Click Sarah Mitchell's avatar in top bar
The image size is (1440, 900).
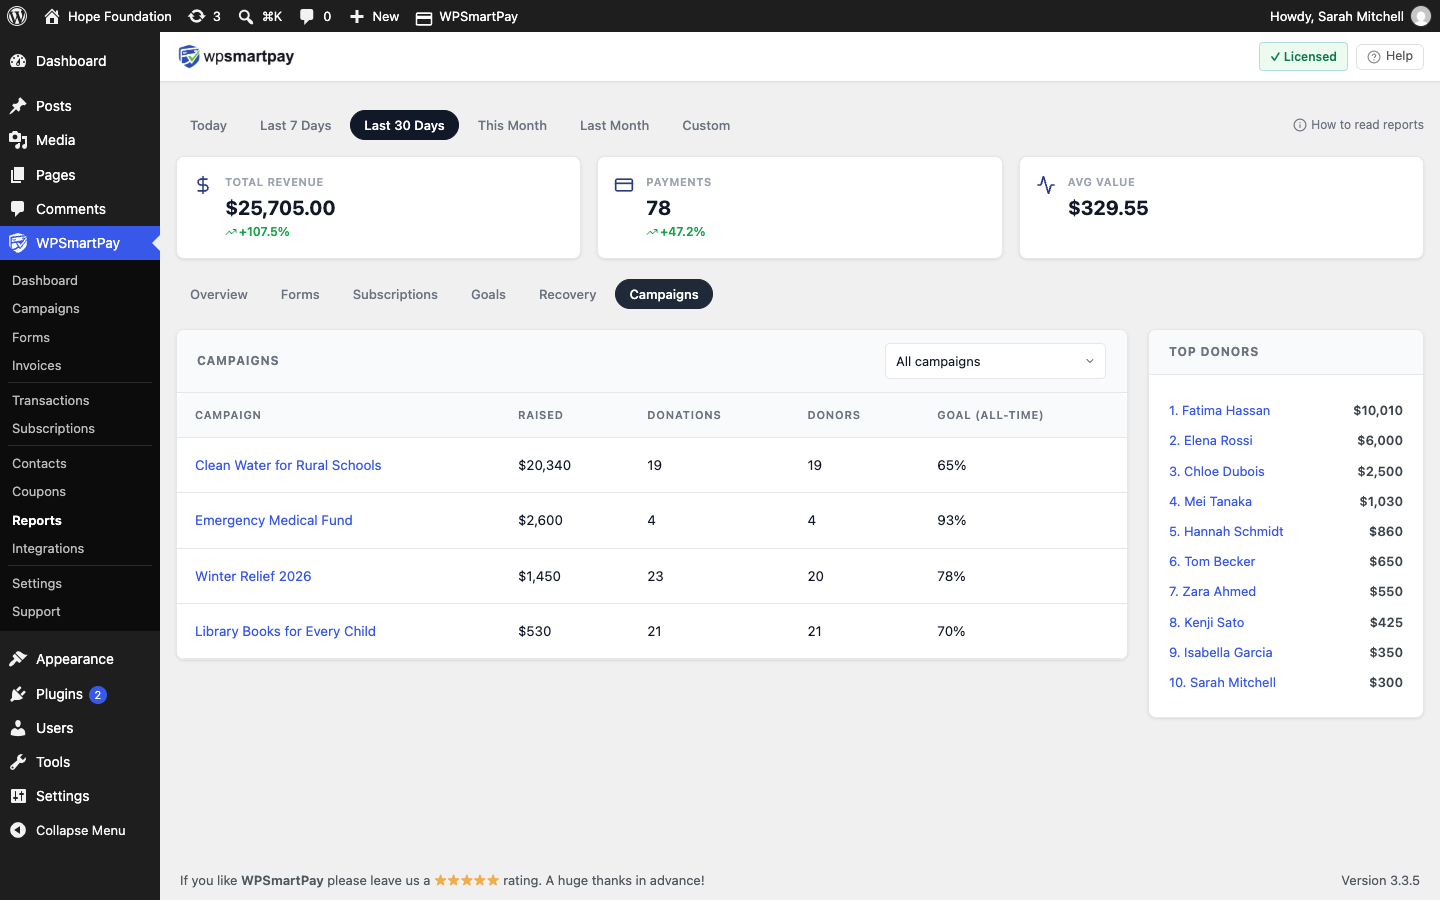click(1420, 16)
